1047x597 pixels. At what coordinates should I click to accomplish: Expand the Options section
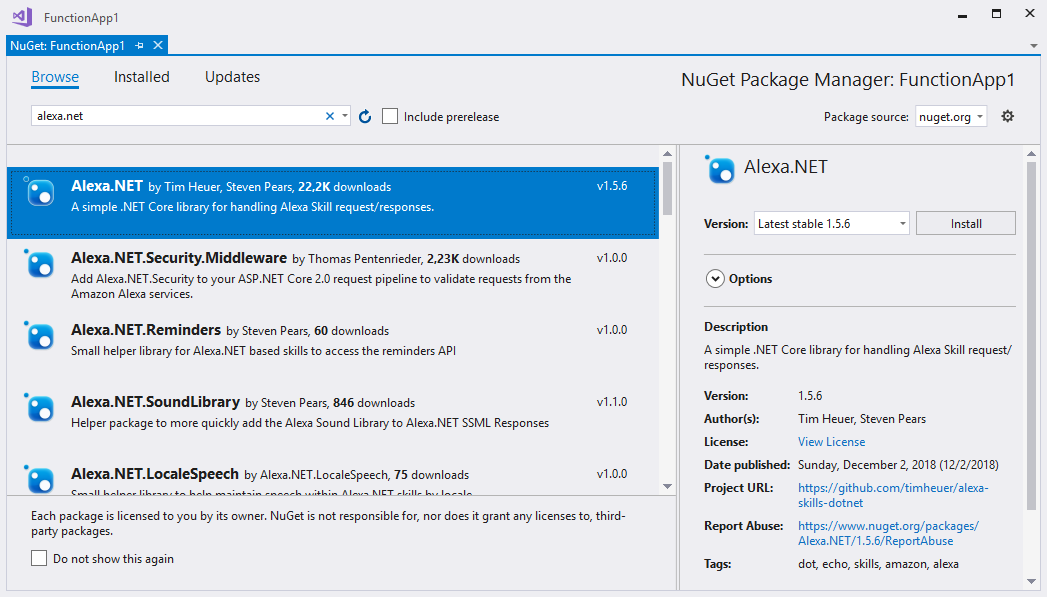(715, 279)
